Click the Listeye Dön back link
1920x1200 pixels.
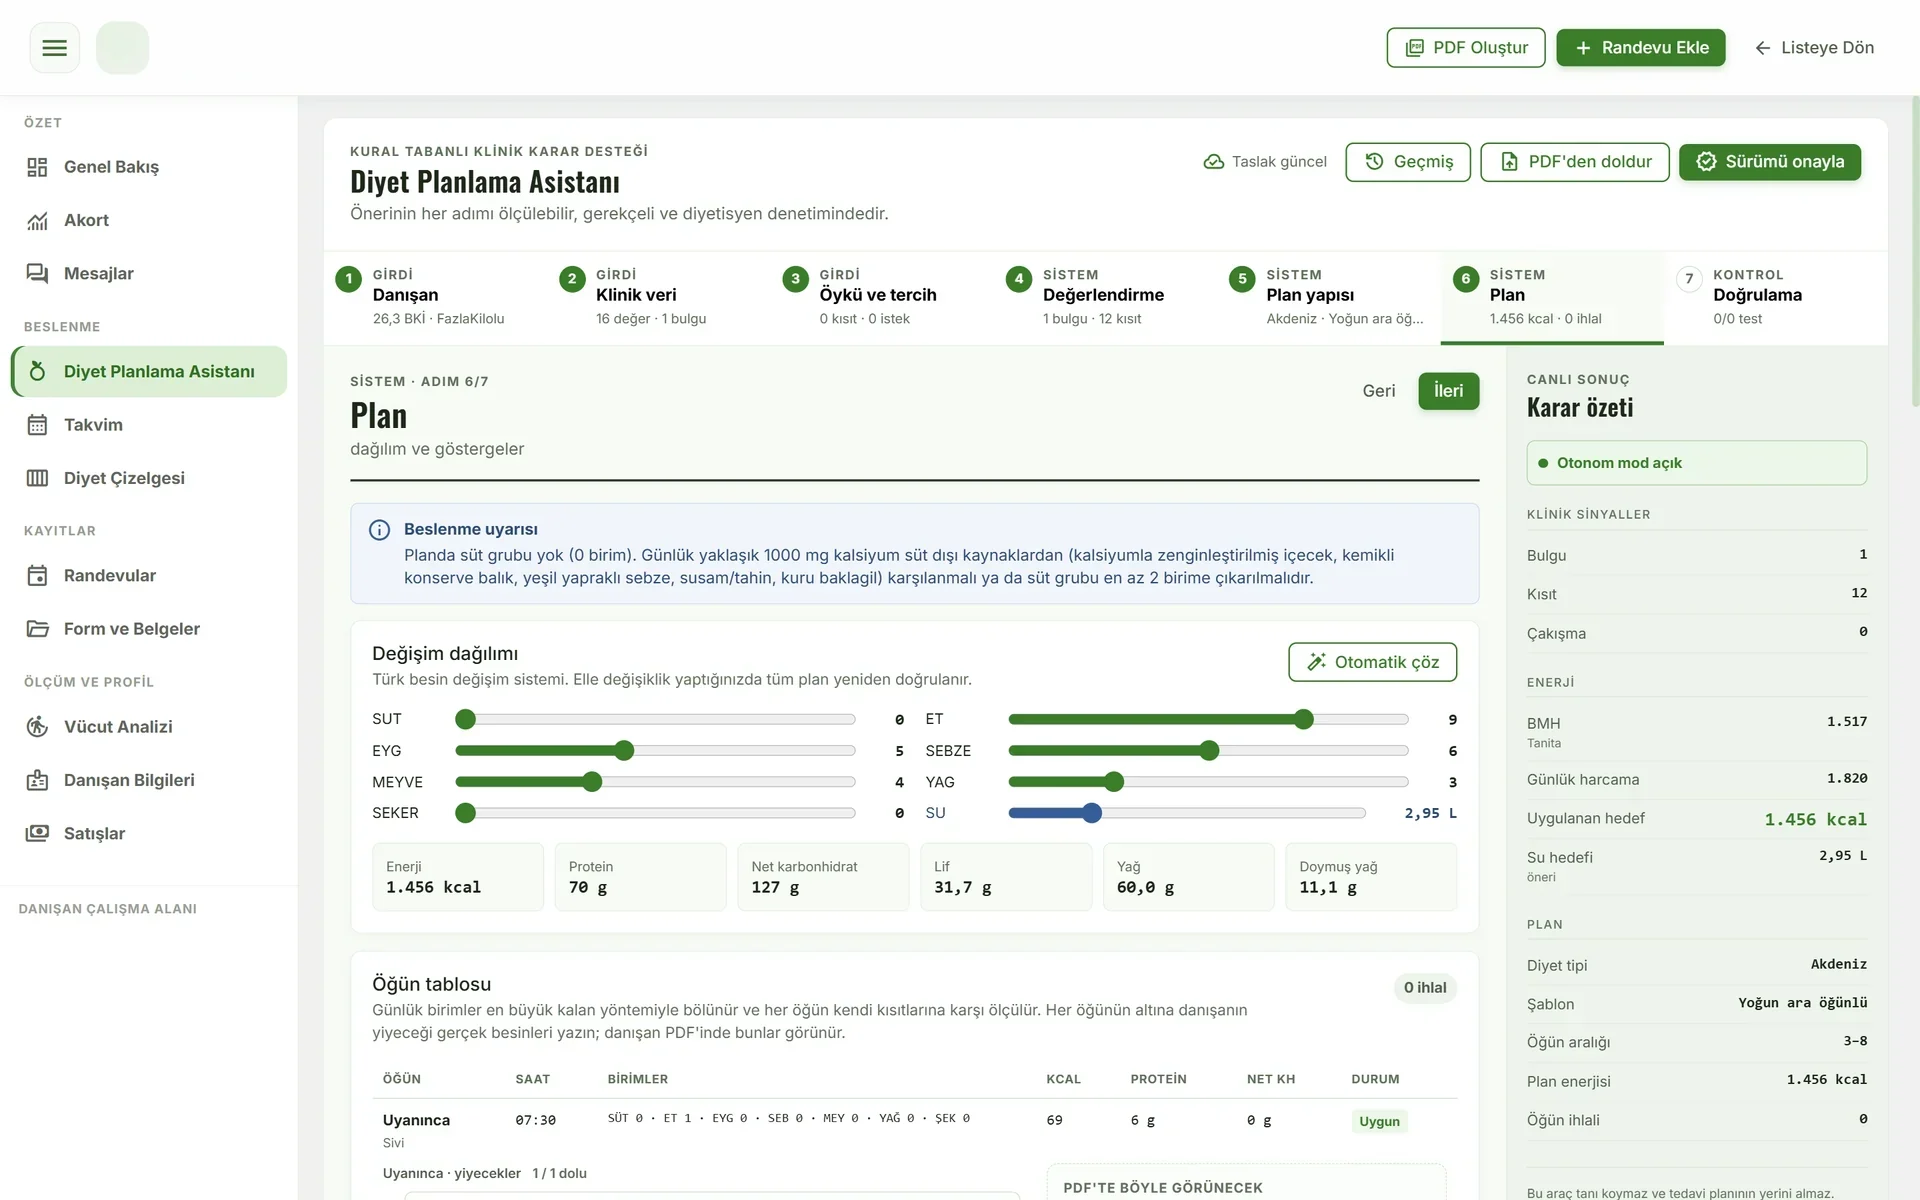(x=1814, y=48)
